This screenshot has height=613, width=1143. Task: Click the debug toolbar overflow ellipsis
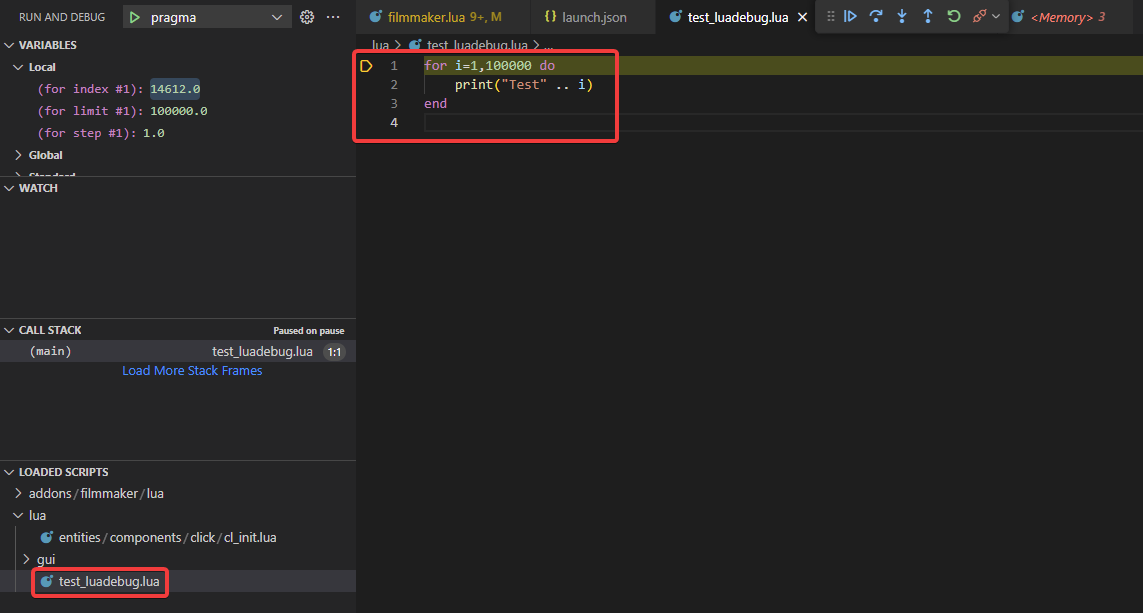click(333, 17)
